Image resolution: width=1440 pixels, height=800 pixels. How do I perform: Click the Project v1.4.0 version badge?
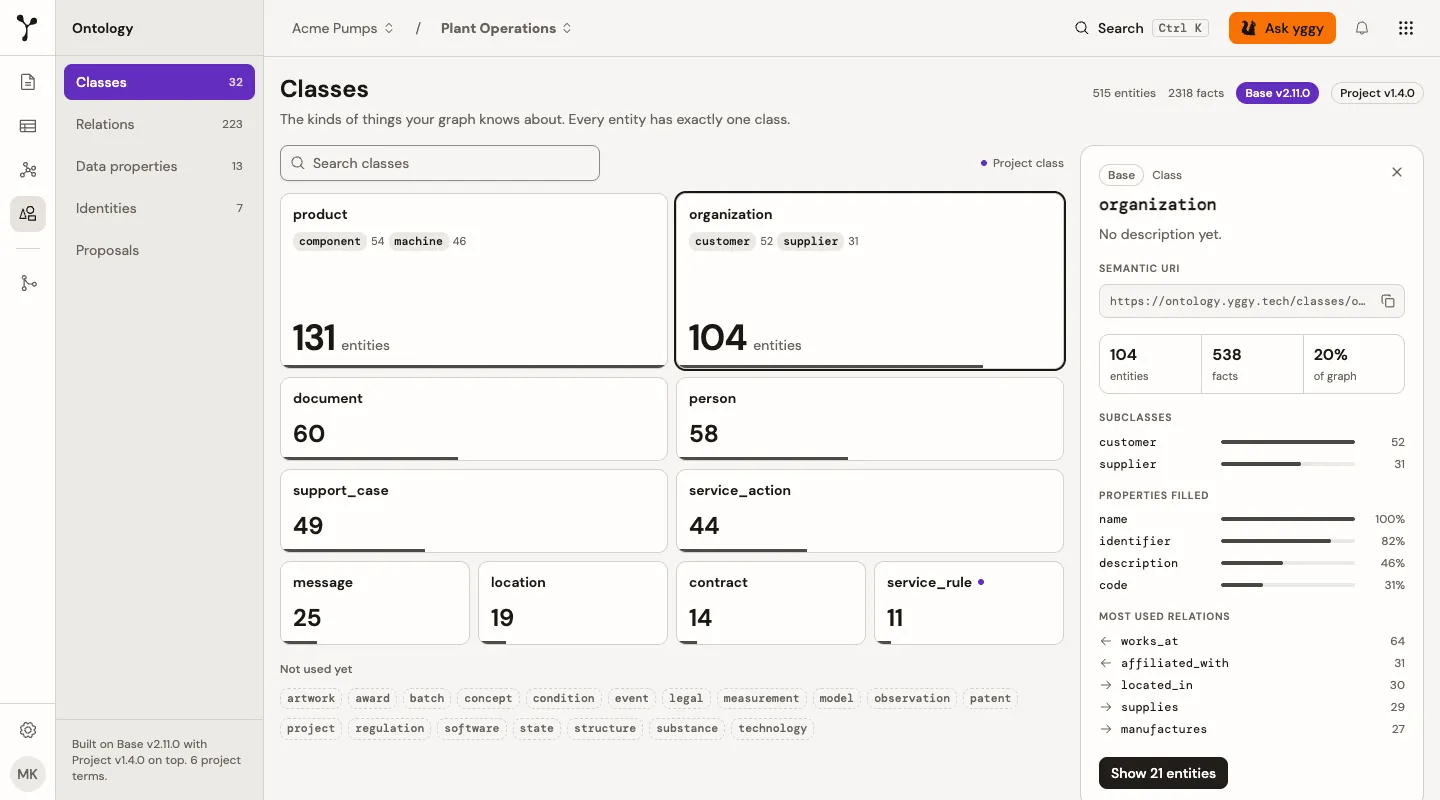(1377, 93)
